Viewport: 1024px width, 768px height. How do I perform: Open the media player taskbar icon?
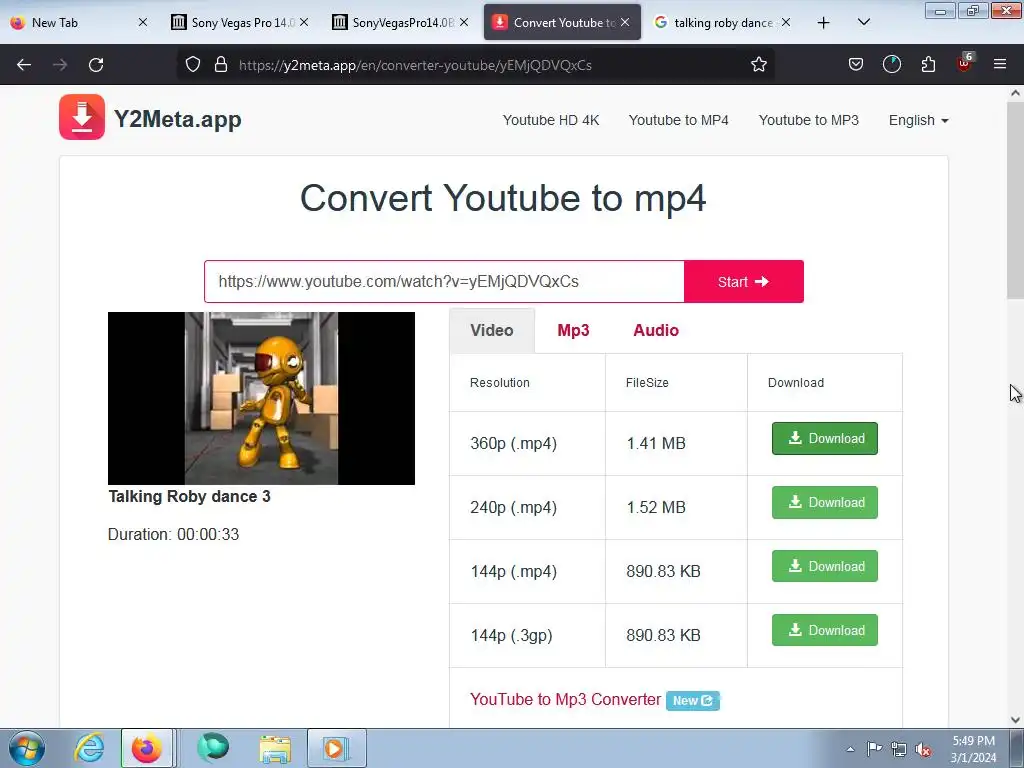[336, 748]
